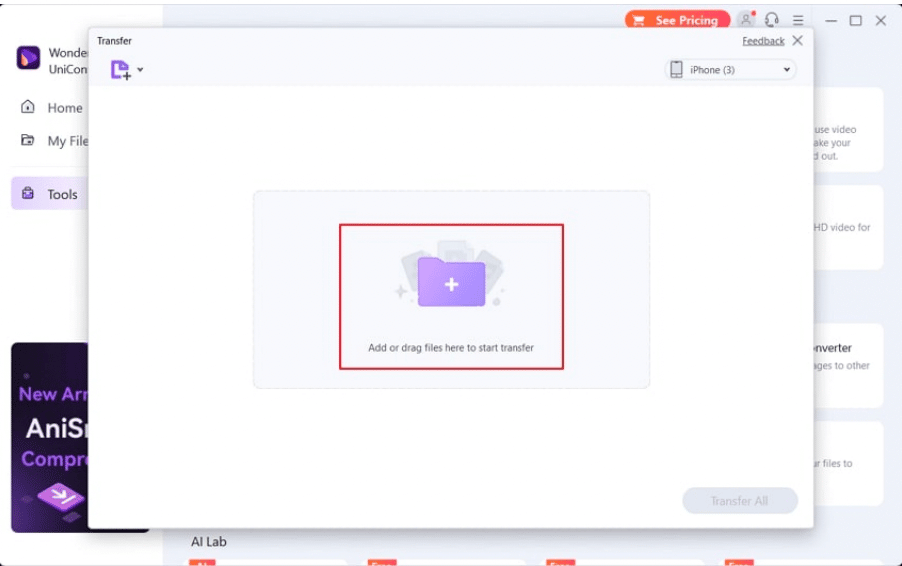This screenshot has height=566, width=902.
Task: Click the Wondershare UniConverter logo icon
Action: (28, 58)
